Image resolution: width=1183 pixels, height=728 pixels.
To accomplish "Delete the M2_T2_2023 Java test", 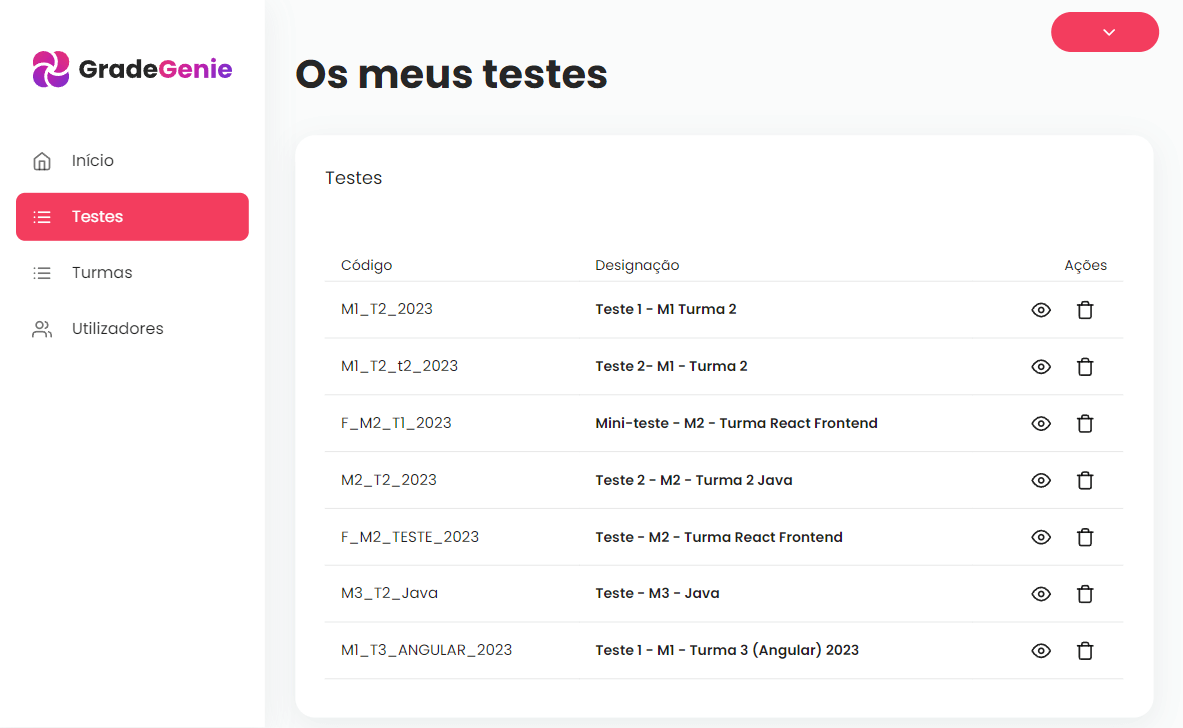I will (x=1084, y=481).
